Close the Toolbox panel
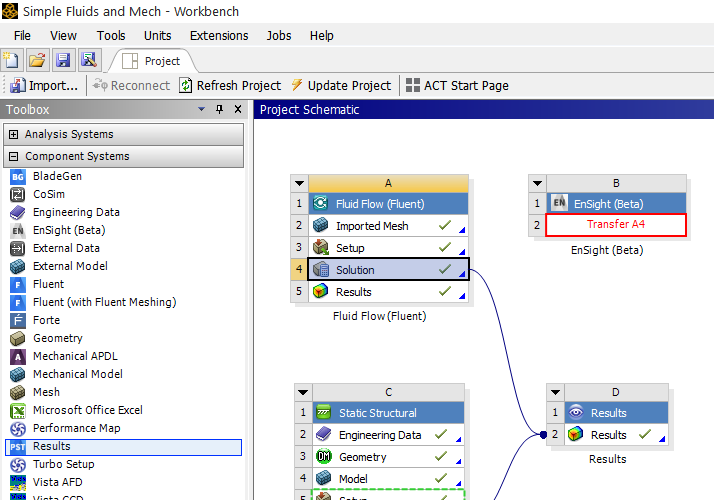This screenshot has width=714, height=500. [x=238, y=109]
